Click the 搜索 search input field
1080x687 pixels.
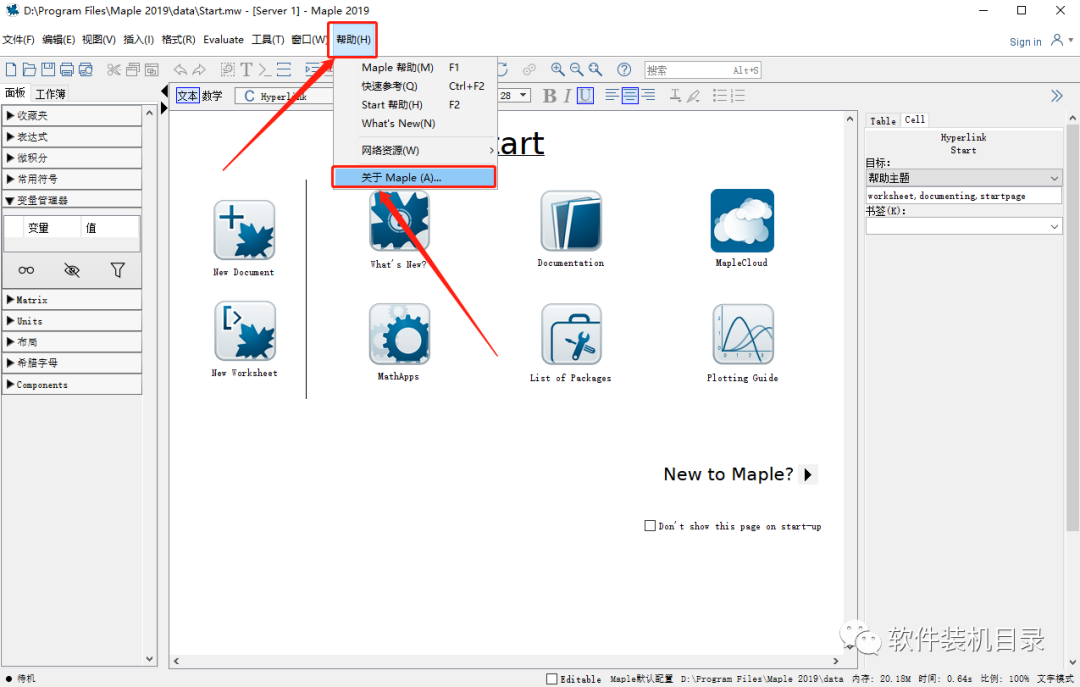[x=702, y=70]
